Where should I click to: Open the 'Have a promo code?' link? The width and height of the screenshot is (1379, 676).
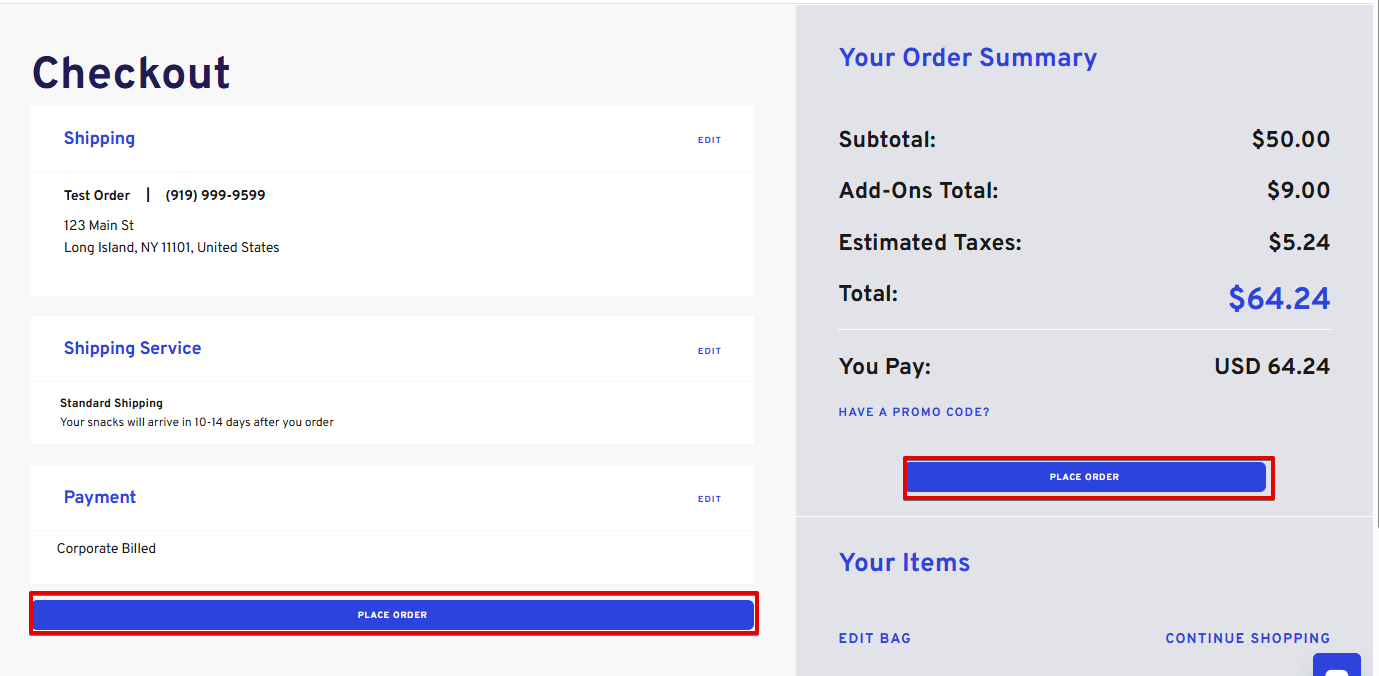point(914,412)
